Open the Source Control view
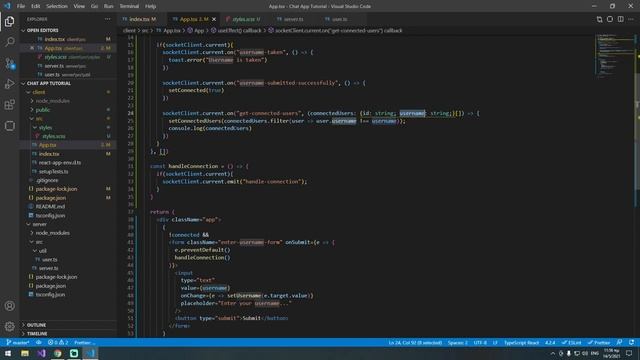Image resolution: width=640 pixels, height=360 pixels. click(9, 63)
